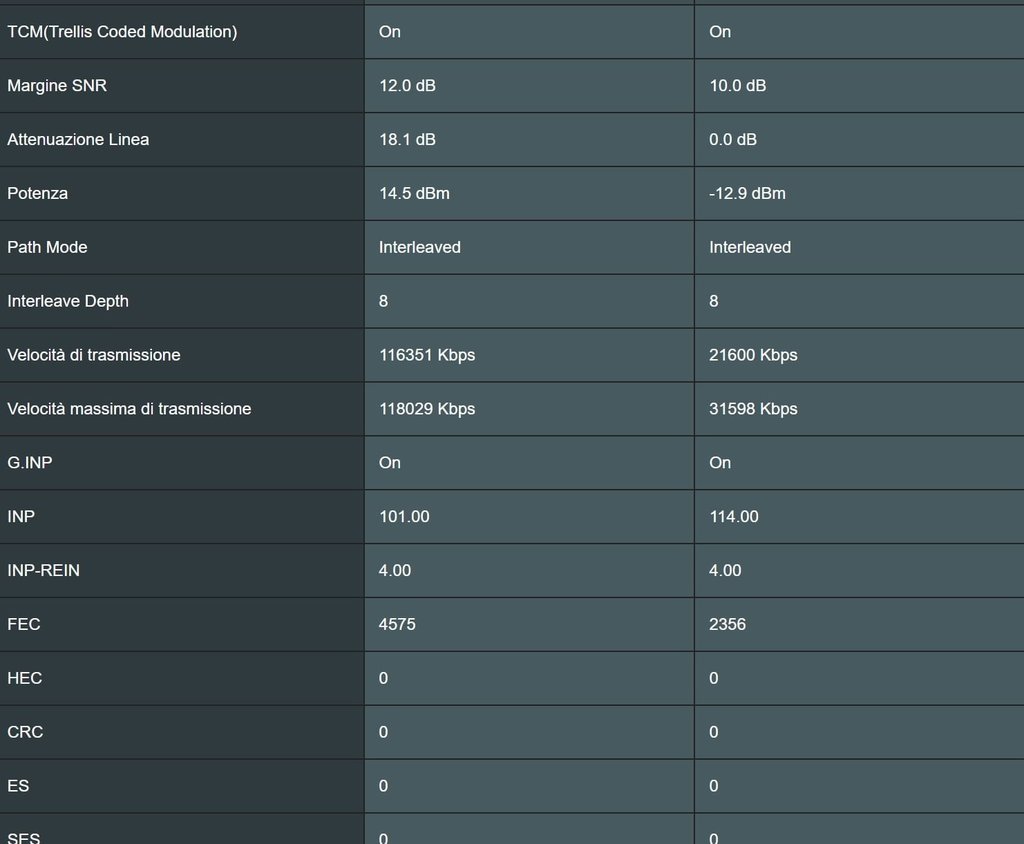1024x844 pixels.
Task: Select the 114.00 INP value
Action: [734, 517]
